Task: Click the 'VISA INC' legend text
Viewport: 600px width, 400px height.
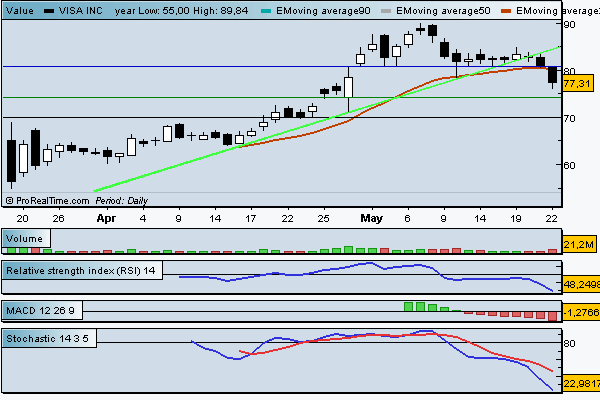Action: point(81,11)
